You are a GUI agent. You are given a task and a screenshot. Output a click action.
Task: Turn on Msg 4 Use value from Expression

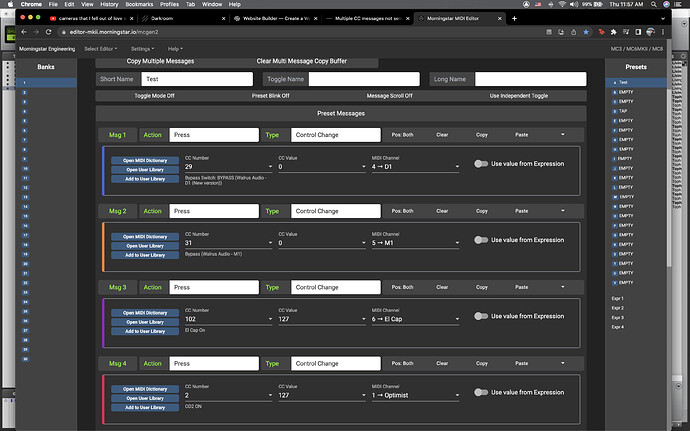[481, 393]
